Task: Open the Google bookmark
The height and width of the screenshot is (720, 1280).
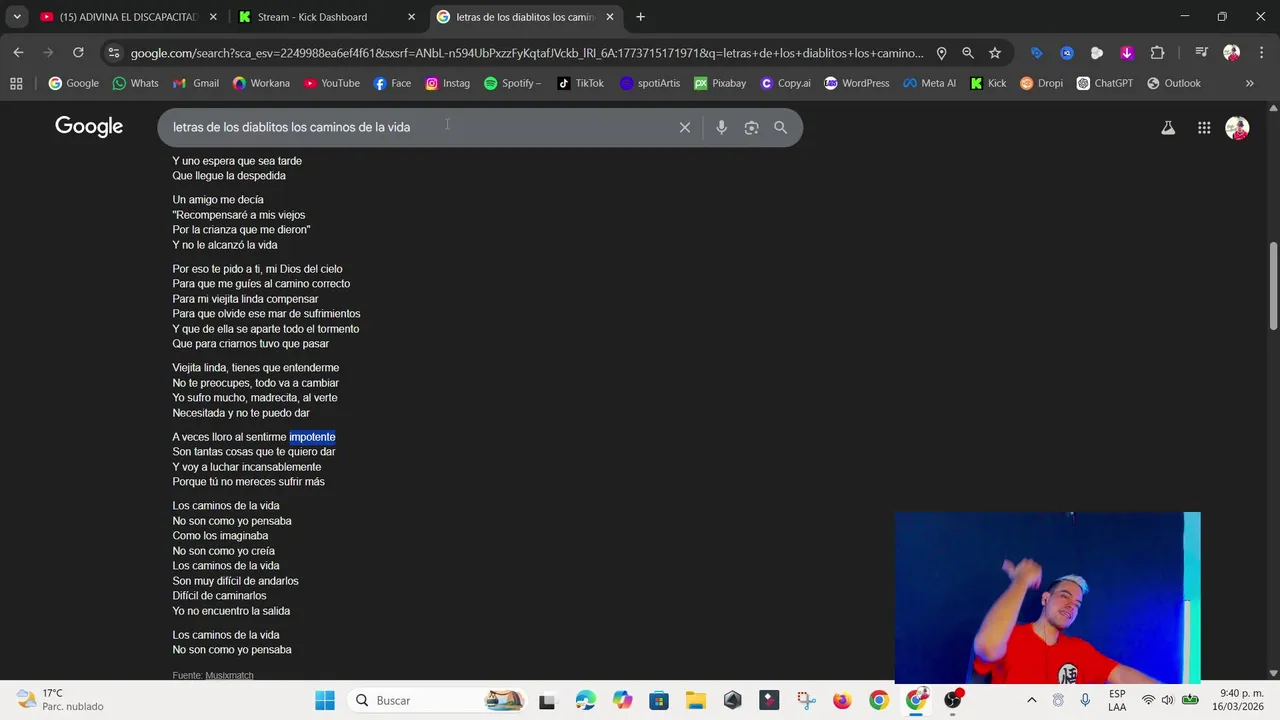Action: [74, 83]
